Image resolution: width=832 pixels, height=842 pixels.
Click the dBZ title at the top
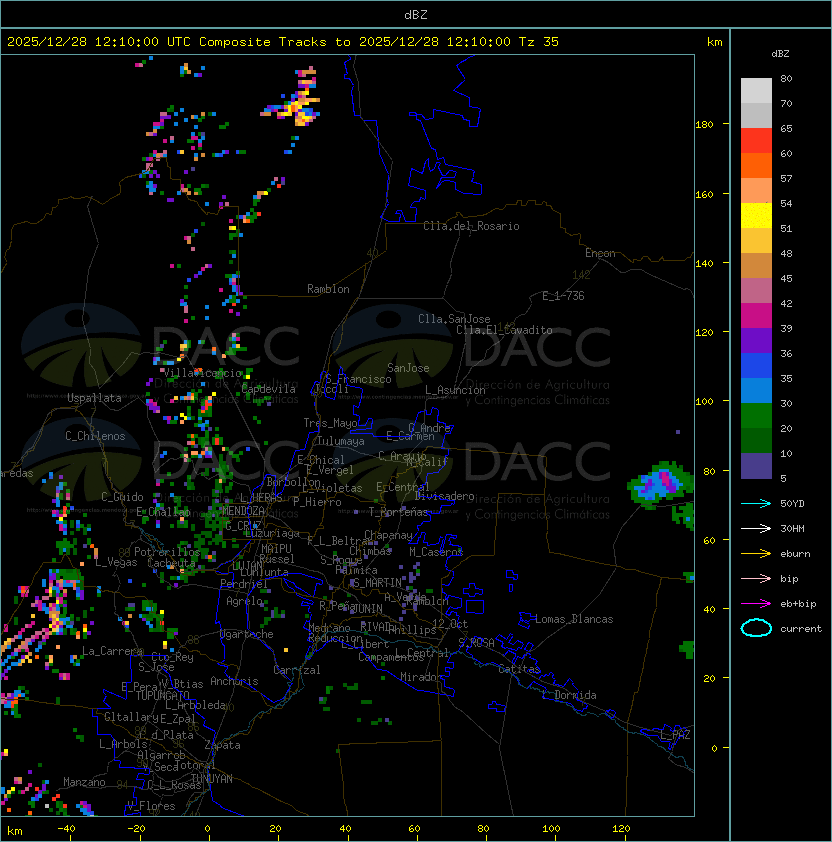416,14
